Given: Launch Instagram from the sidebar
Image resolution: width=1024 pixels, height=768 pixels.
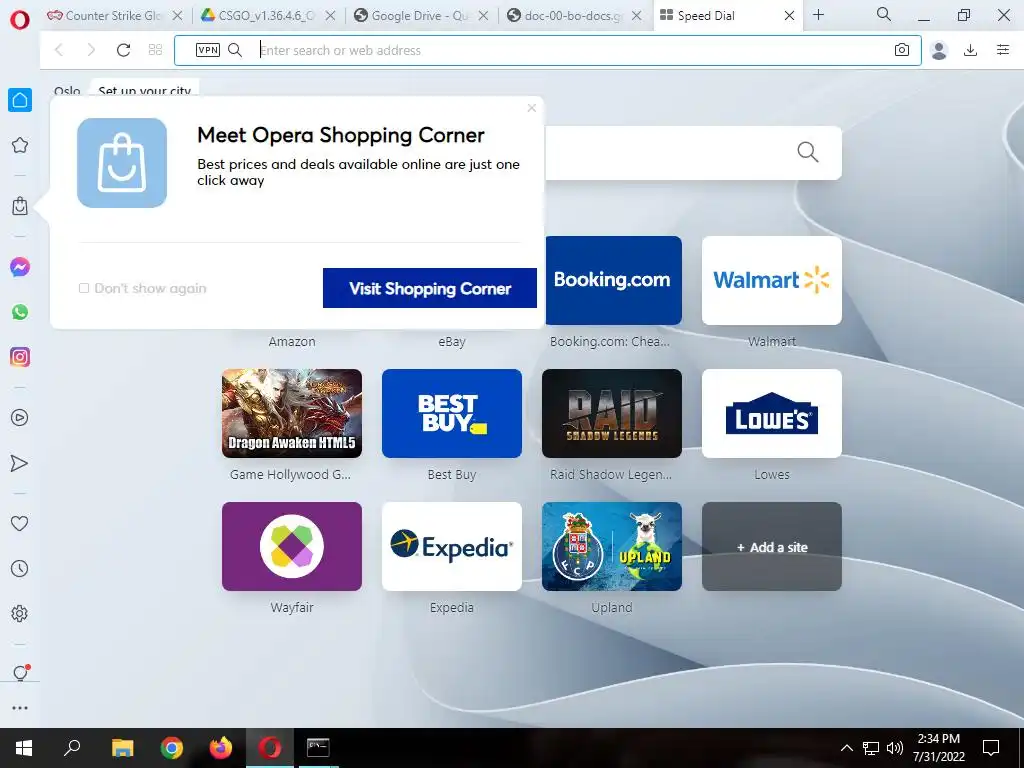Looking at the screenshot, I should click(20, 357).
